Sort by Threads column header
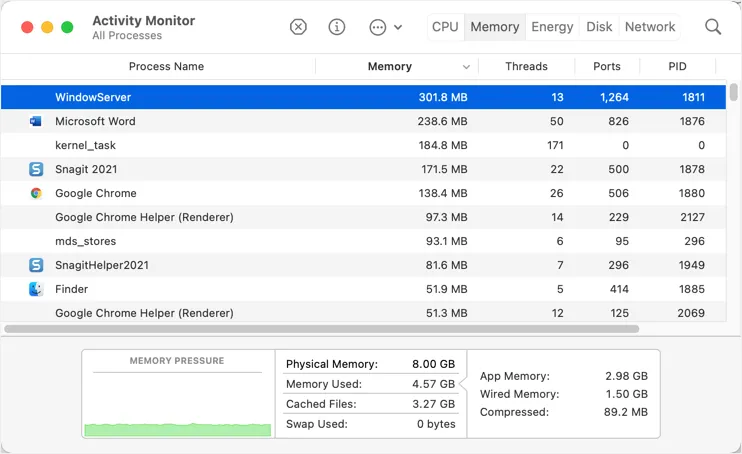 tap(526, 67)
